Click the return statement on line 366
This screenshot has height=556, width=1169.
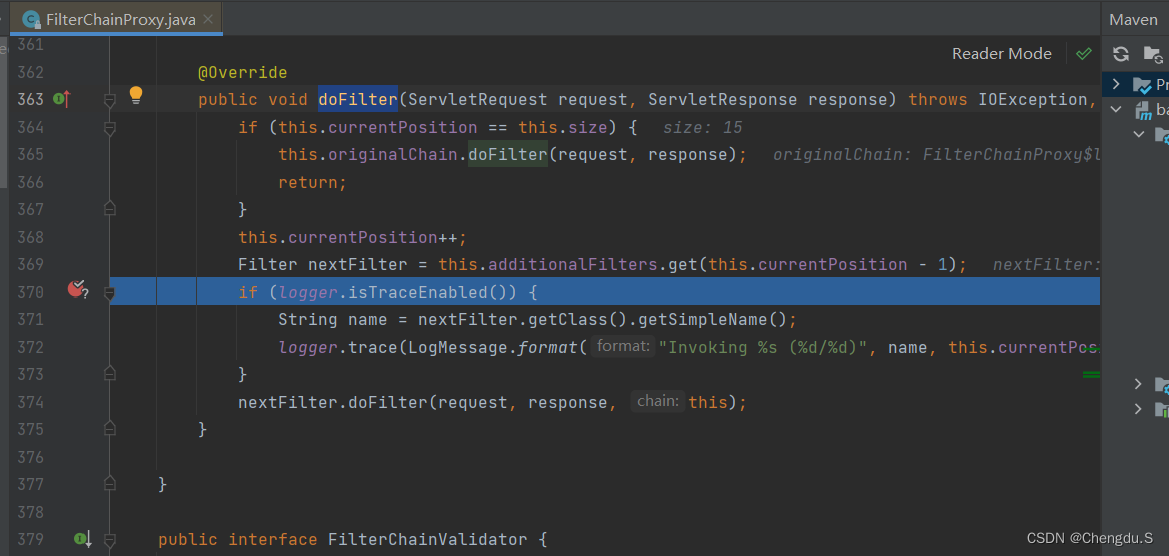tap(312, 182)
